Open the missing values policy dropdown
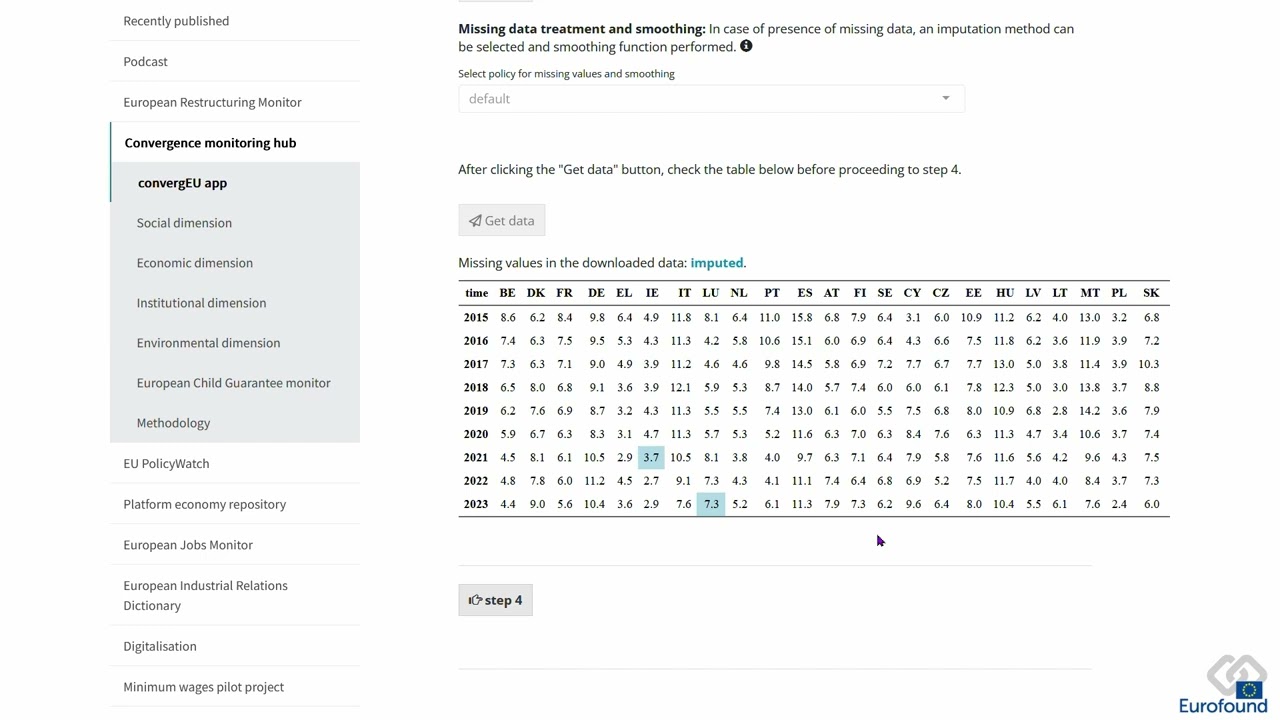This screenshot has height=720, width=1280. (710, 98)
